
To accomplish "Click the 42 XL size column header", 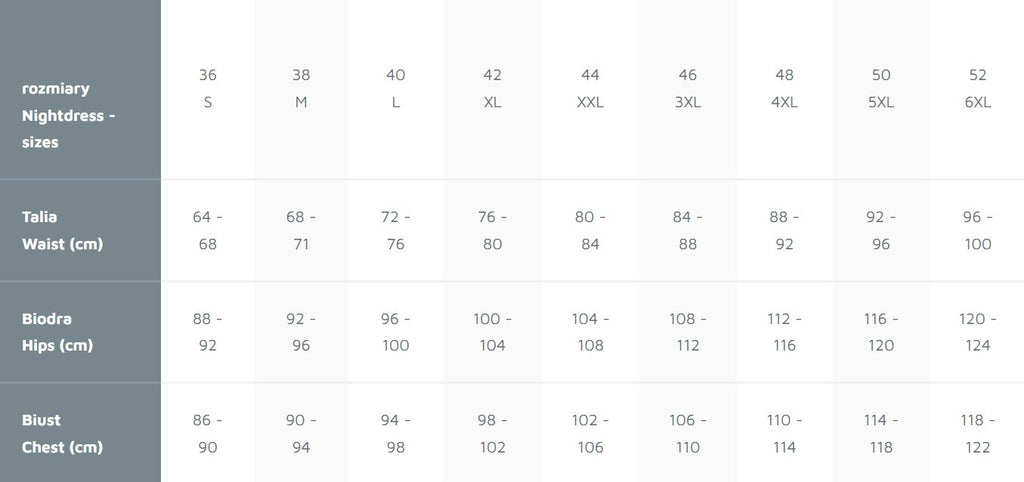I will point(492,88).
